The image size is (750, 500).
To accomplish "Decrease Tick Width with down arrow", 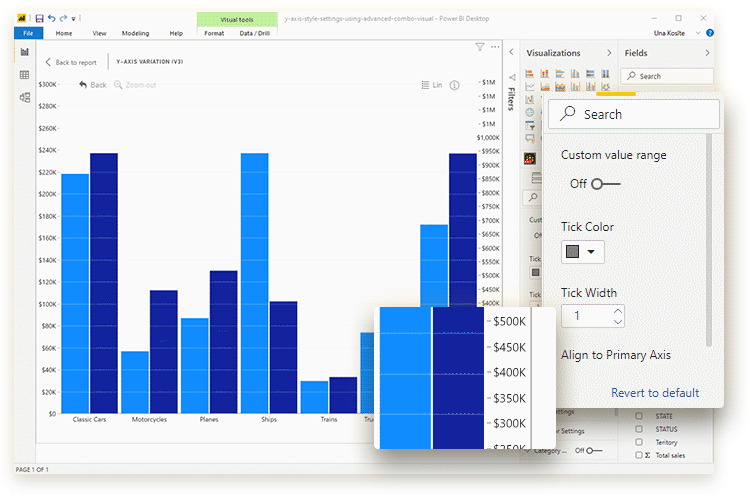I will click(618, 322).
